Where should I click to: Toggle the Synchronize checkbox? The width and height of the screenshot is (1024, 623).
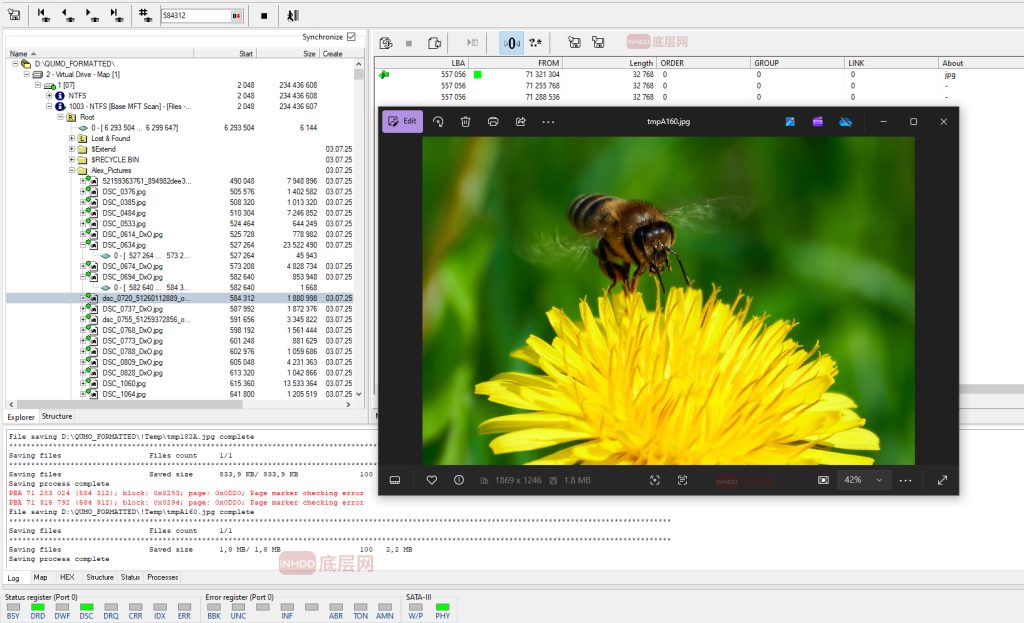(x=350, y=37)
